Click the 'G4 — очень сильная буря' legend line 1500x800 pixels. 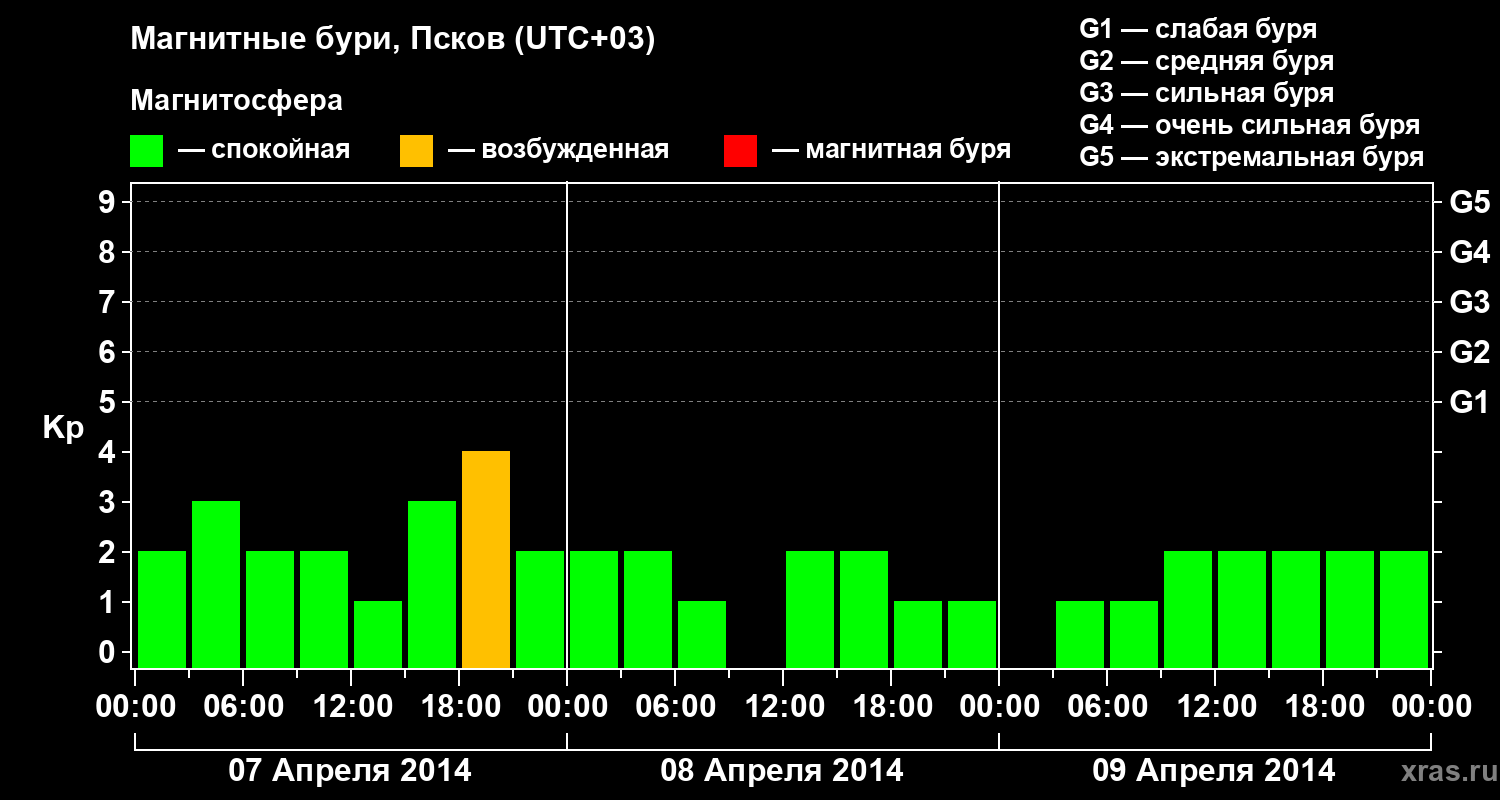click(1250, 125)
